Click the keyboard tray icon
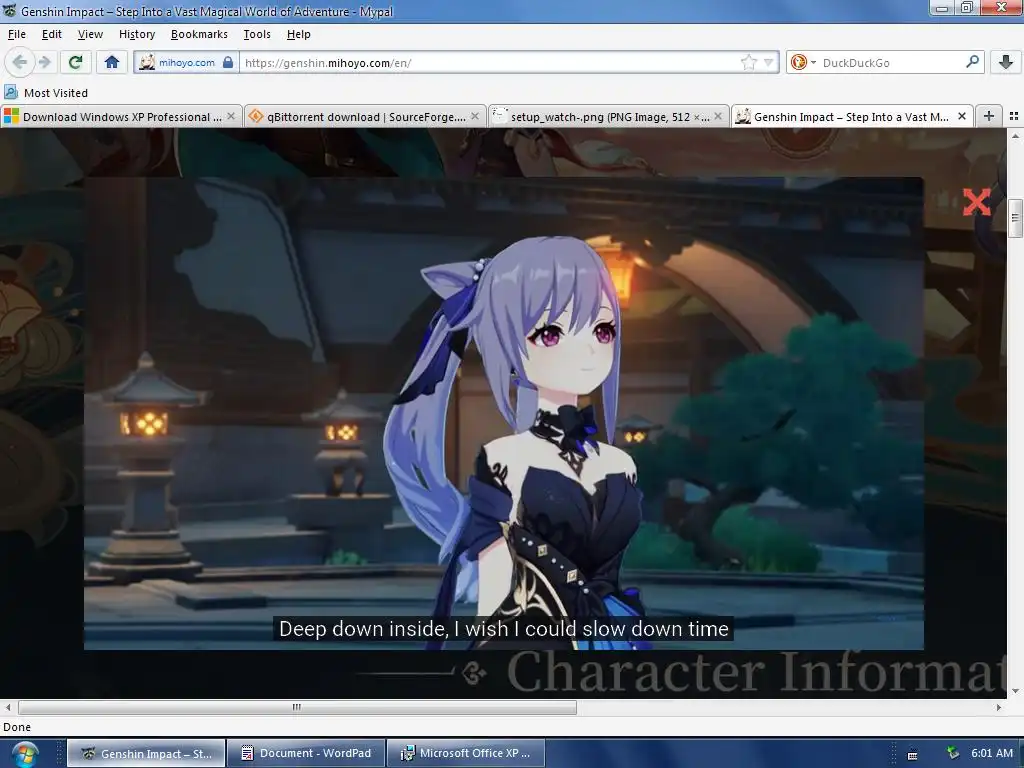 (913, 755)
